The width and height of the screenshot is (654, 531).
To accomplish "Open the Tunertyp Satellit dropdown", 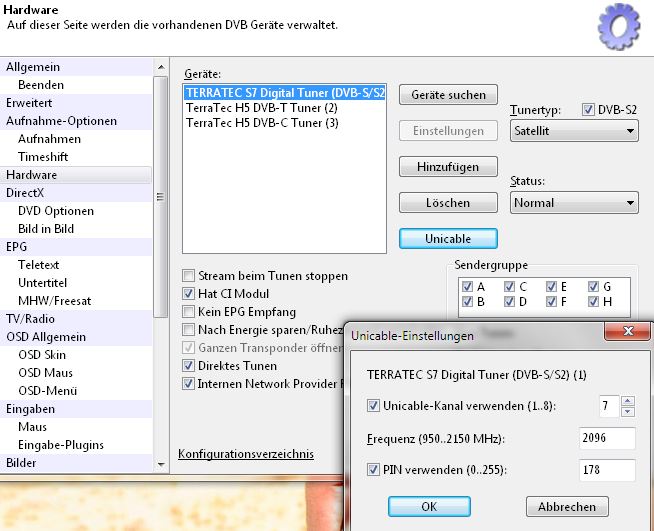I will pyautogui.click(x=573, y=131).
